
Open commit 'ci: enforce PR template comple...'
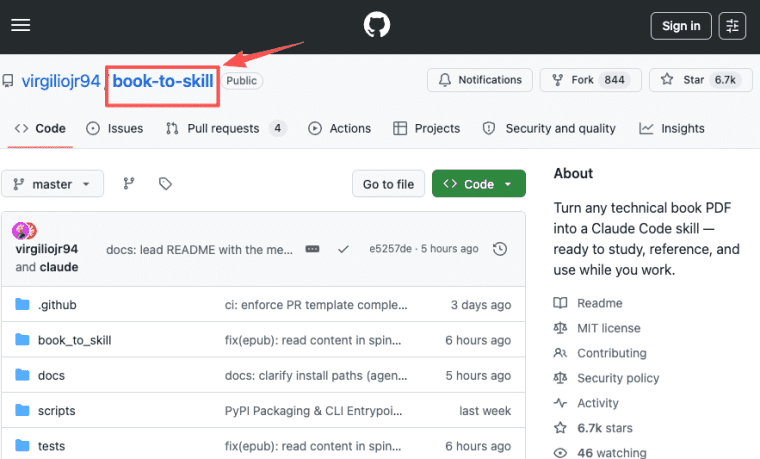tap(316, 305)
